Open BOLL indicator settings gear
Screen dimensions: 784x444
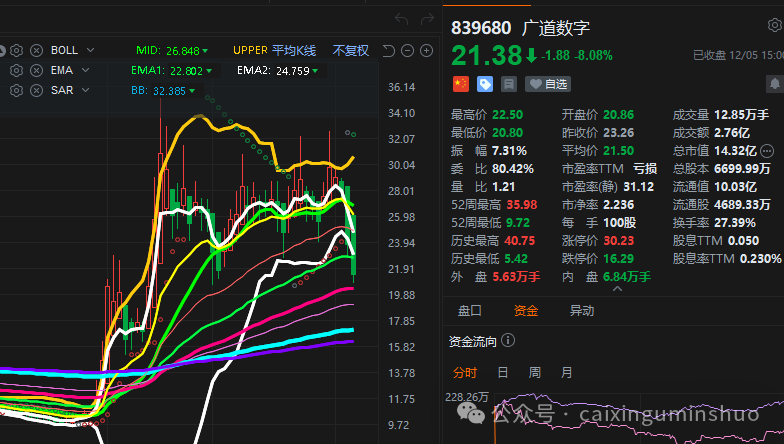pyautogui.click(x=16, y=50)
